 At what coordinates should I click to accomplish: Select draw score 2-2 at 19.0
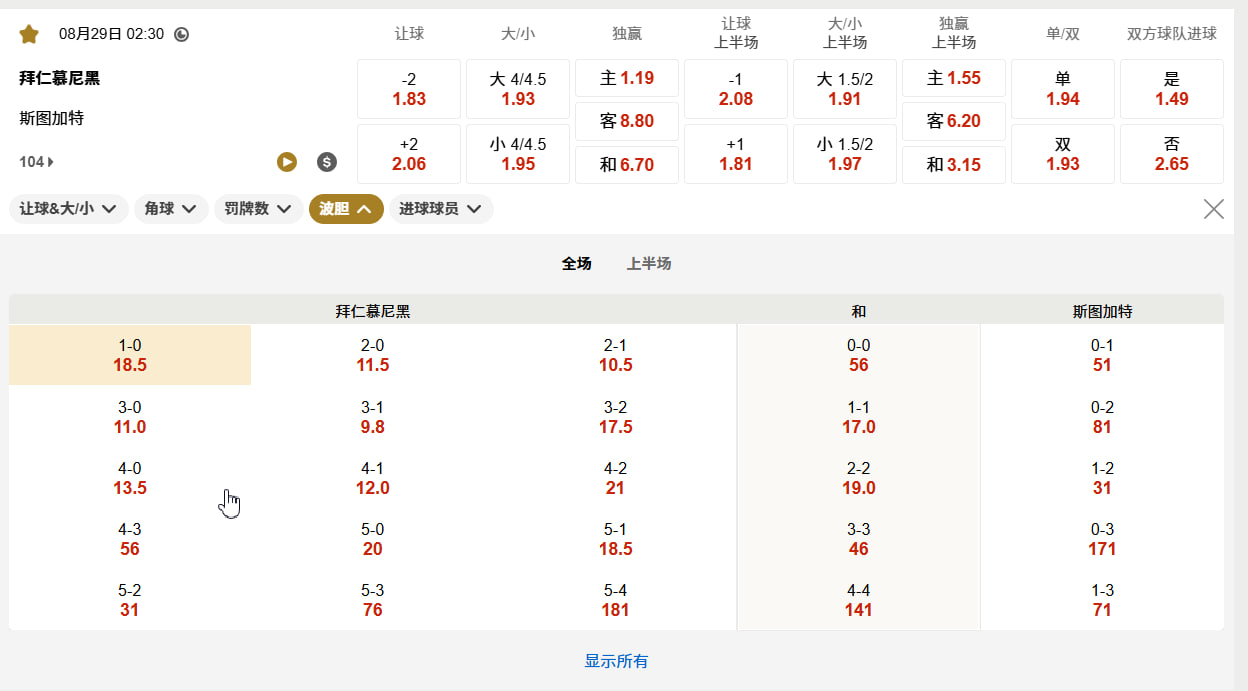[x=859, y=478]
